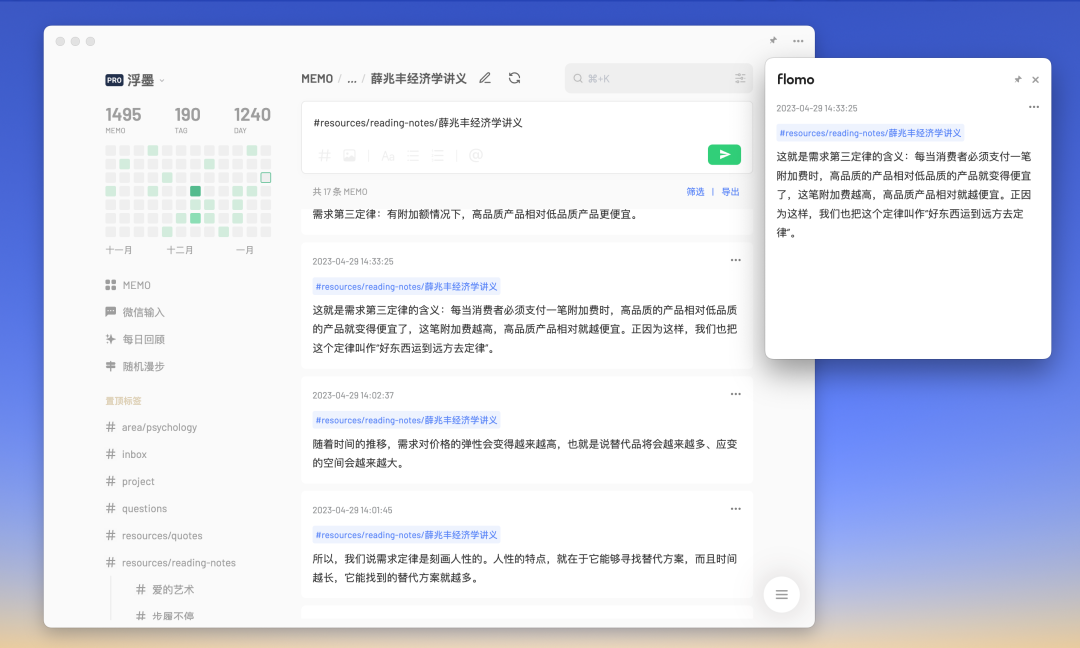The width and height of the screenshot is (1080, 648).
Task: Expand the 浮墨 account dropdown
Action: tap(162, 81)
